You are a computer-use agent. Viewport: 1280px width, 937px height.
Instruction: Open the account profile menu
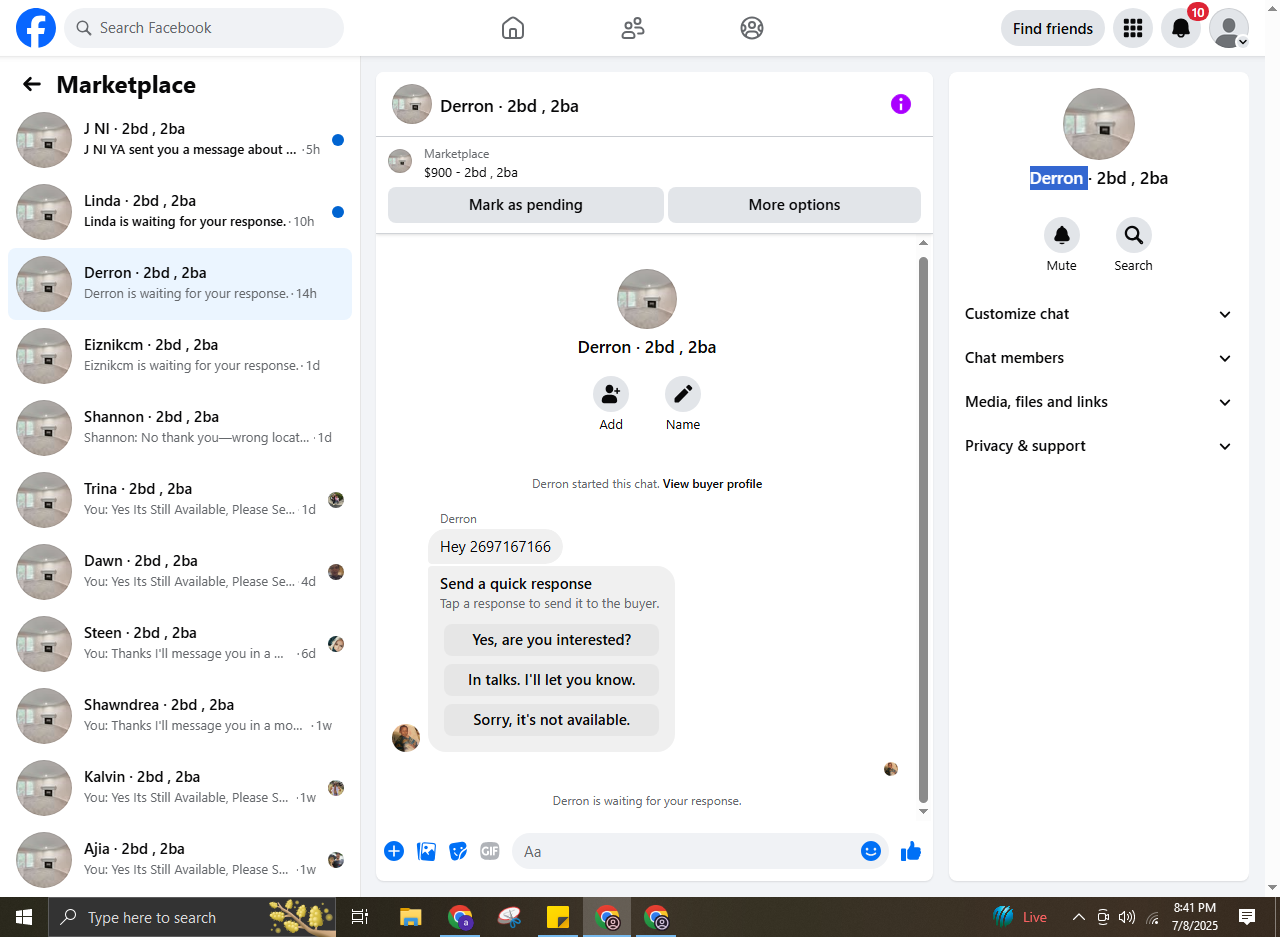(1229, 28)
